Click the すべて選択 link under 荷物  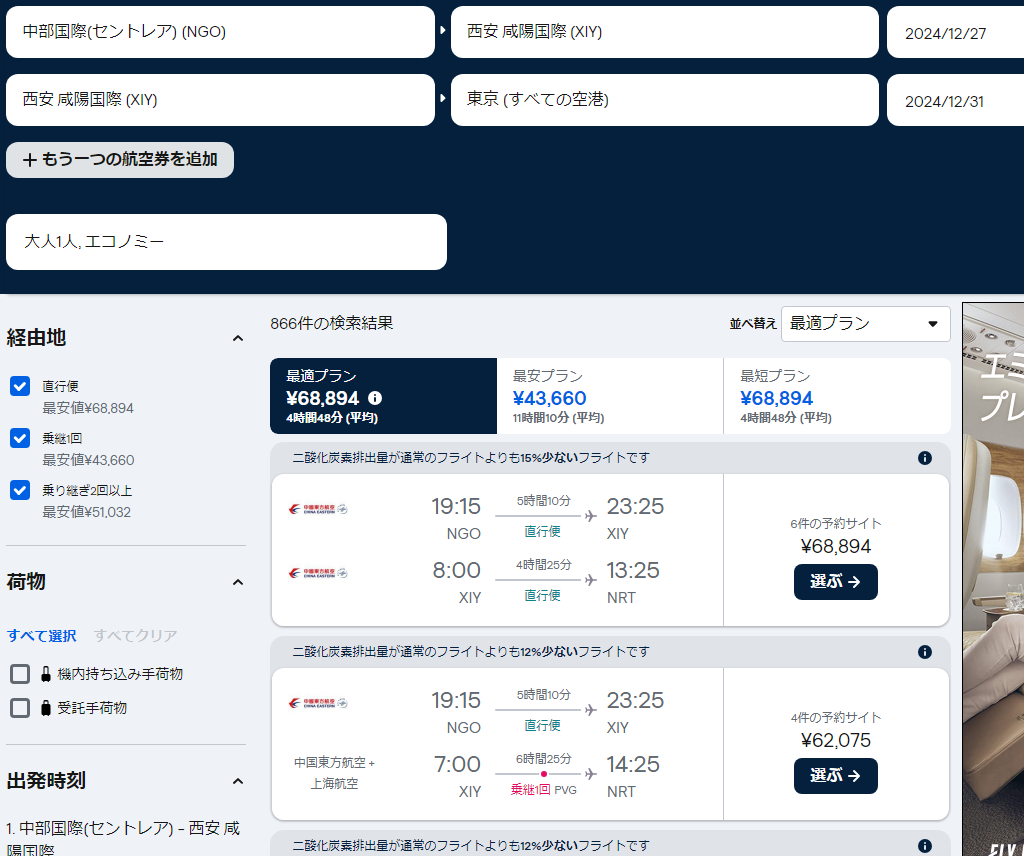(42, 636)
